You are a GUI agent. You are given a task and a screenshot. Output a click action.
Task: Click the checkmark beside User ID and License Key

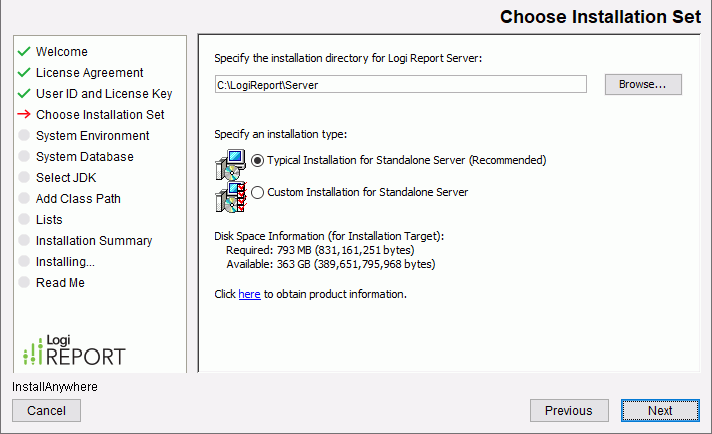(x=24, y=94)
